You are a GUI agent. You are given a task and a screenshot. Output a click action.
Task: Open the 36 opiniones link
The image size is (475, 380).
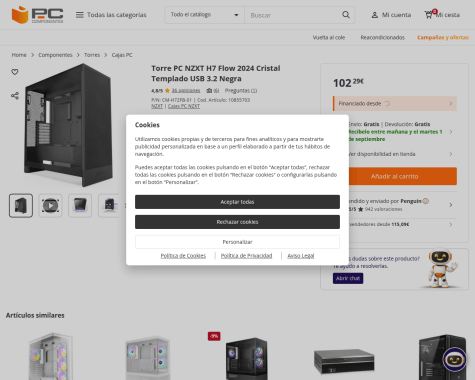point(186,90)
